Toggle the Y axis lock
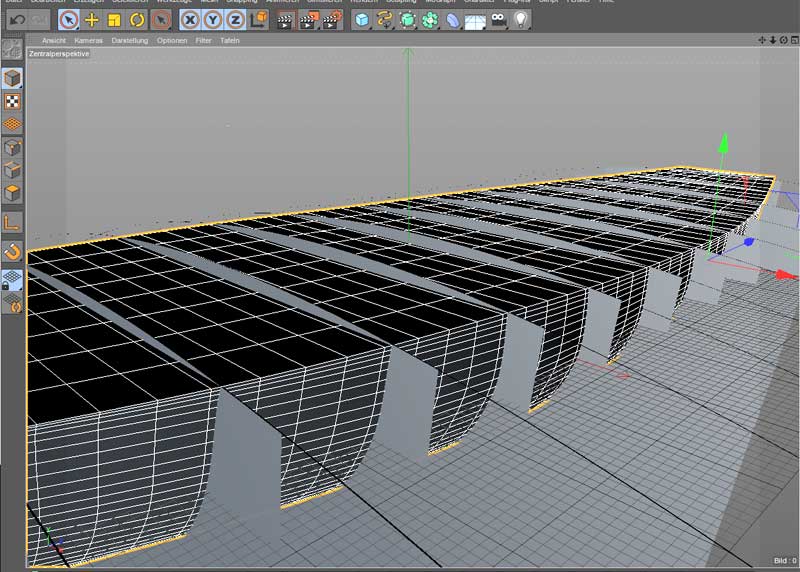The image size is (800, 572). click(213, 19)
